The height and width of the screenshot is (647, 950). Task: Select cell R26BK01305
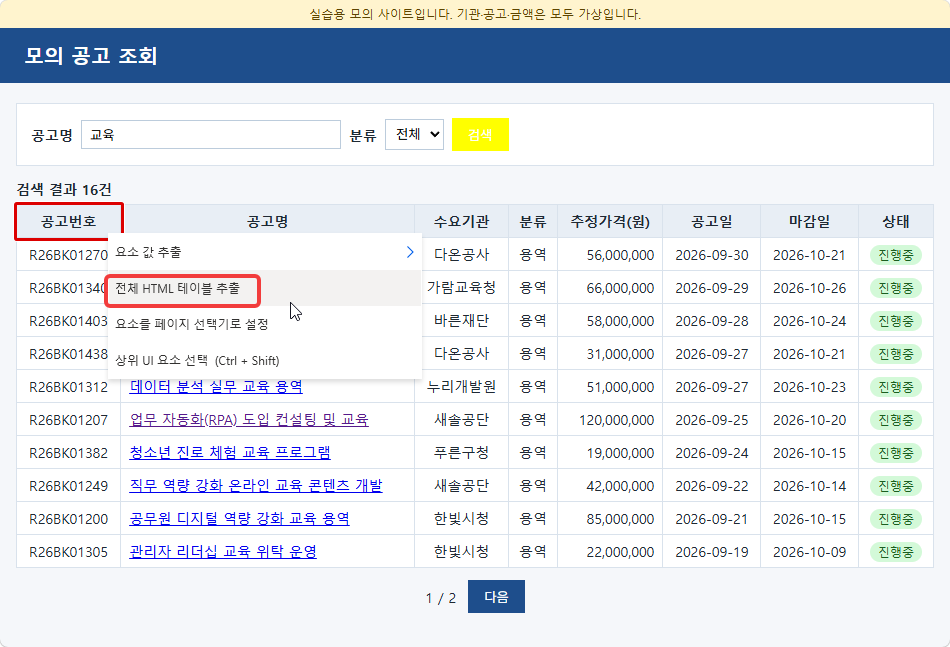68,552
